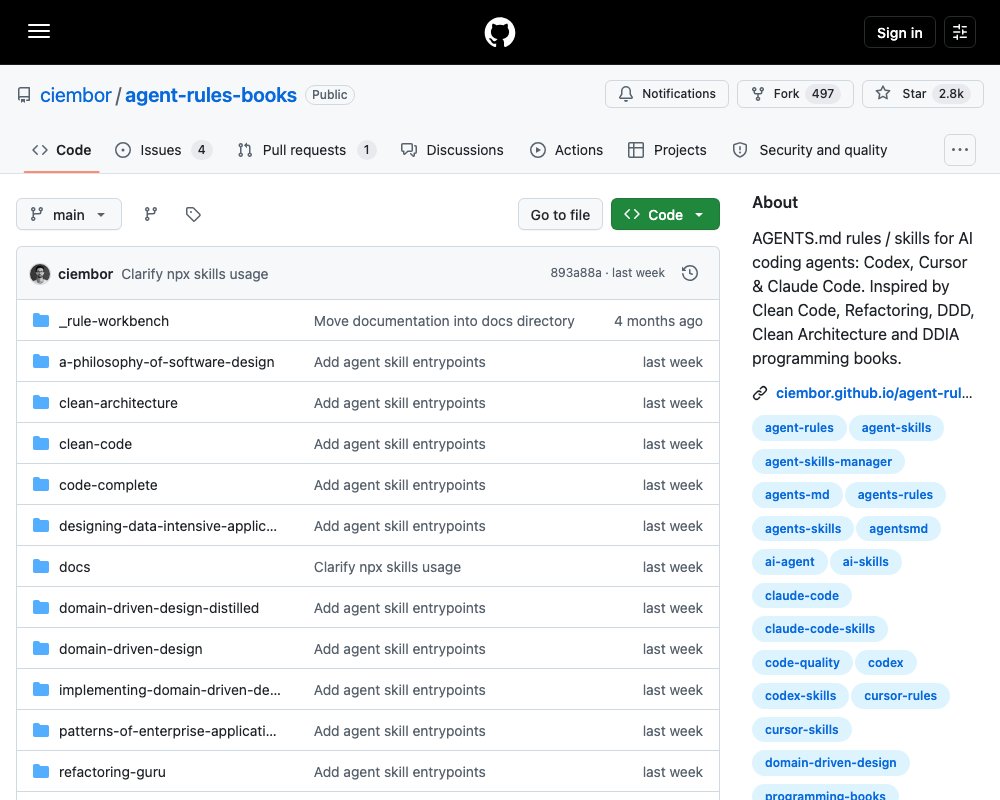The width and height of the screenshot is (1000, 800).
Task: Switch to the Issues tab
Action: click(163, 150)
